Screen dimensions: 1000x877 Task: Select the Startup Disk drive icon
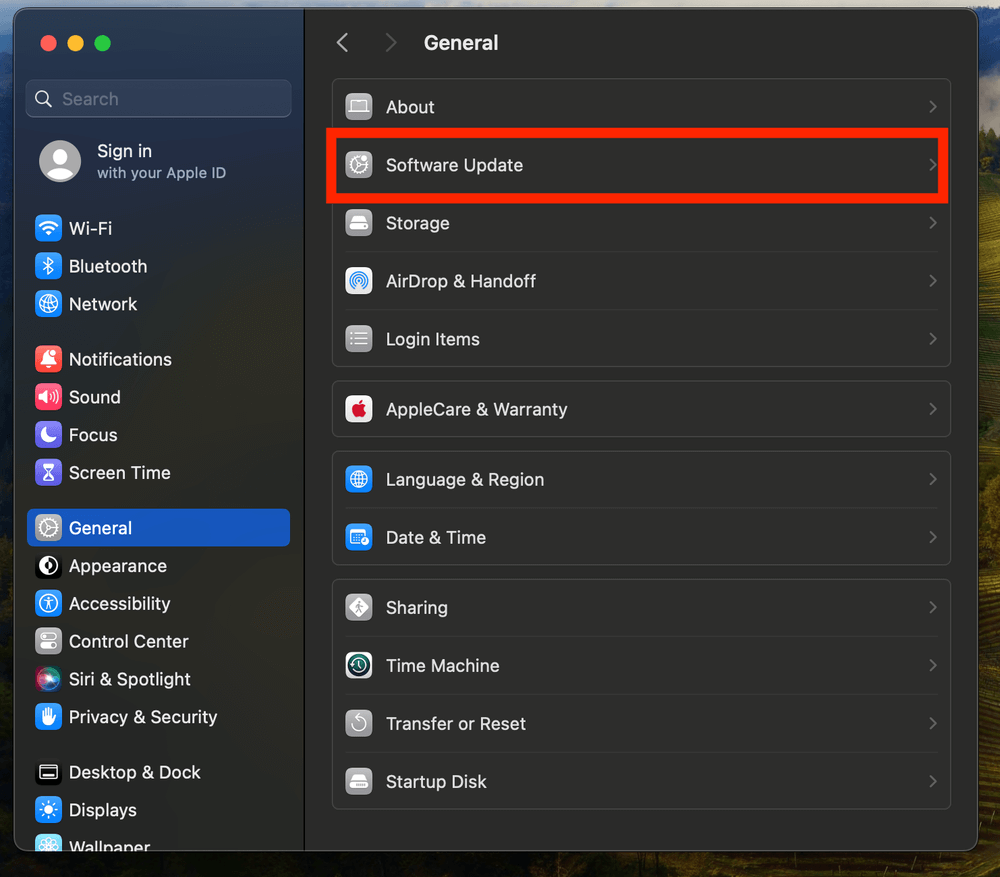coord(359,781)
